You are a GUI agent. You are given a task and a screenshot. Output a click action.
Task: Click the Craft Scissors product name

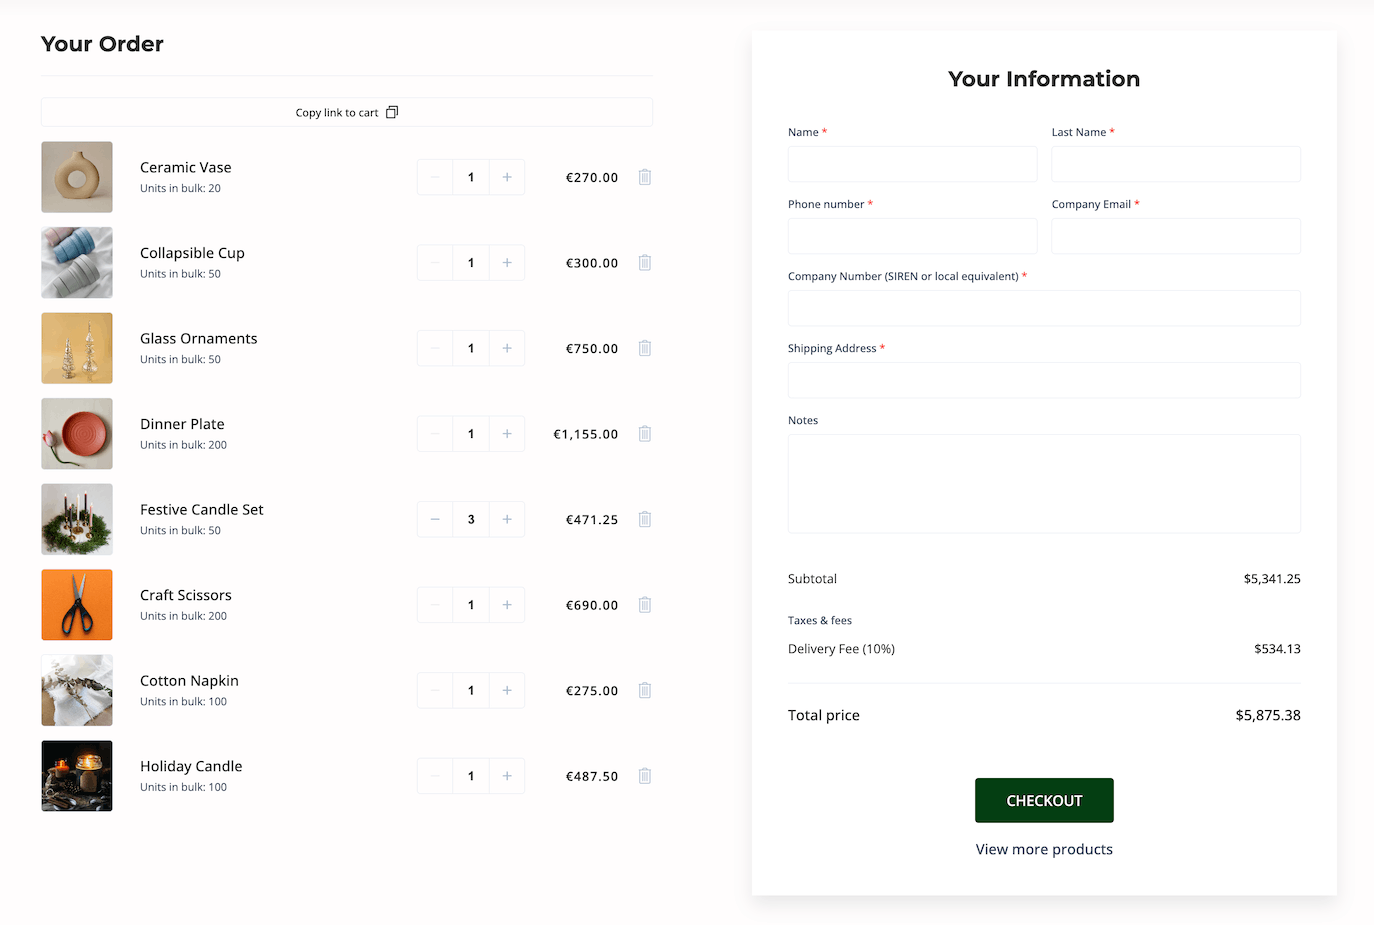tap(186, 595)
